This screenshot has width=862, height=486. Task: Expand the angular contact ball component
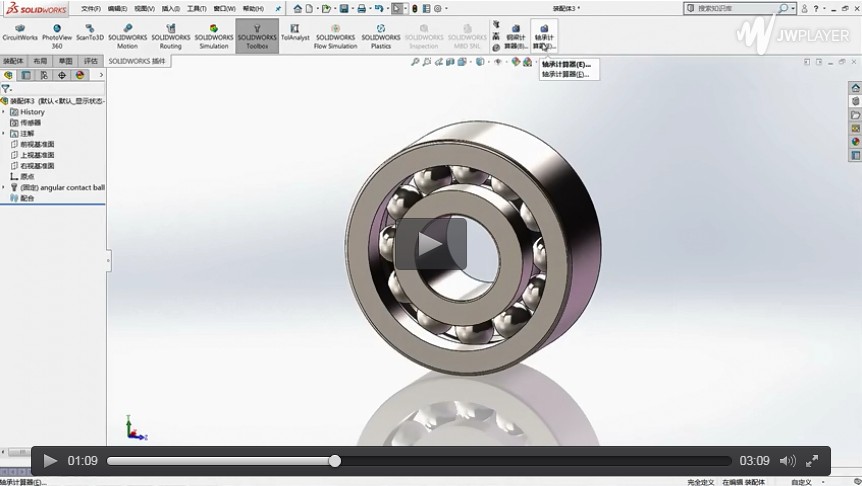pos(4,187)
